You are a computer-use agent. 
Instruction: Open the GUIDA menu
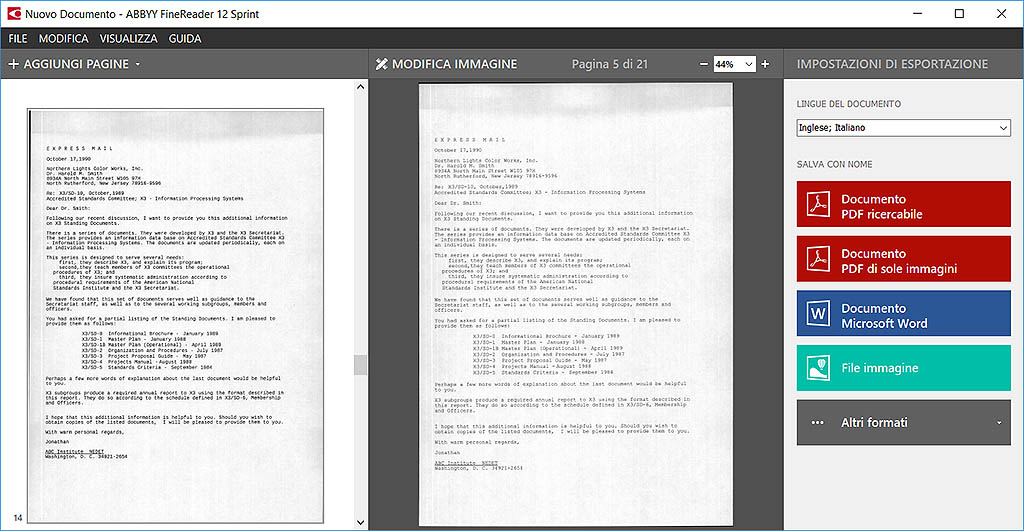[x=185, y=38]
